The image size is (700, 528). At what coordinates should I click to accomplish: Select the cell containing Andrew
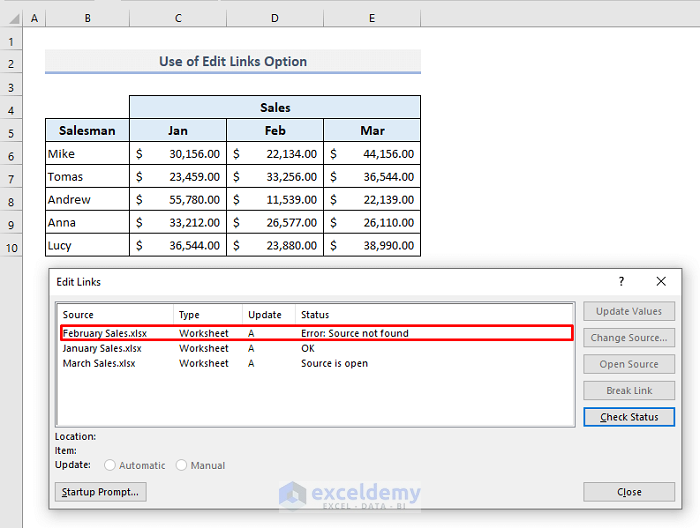tap(88, 200)
